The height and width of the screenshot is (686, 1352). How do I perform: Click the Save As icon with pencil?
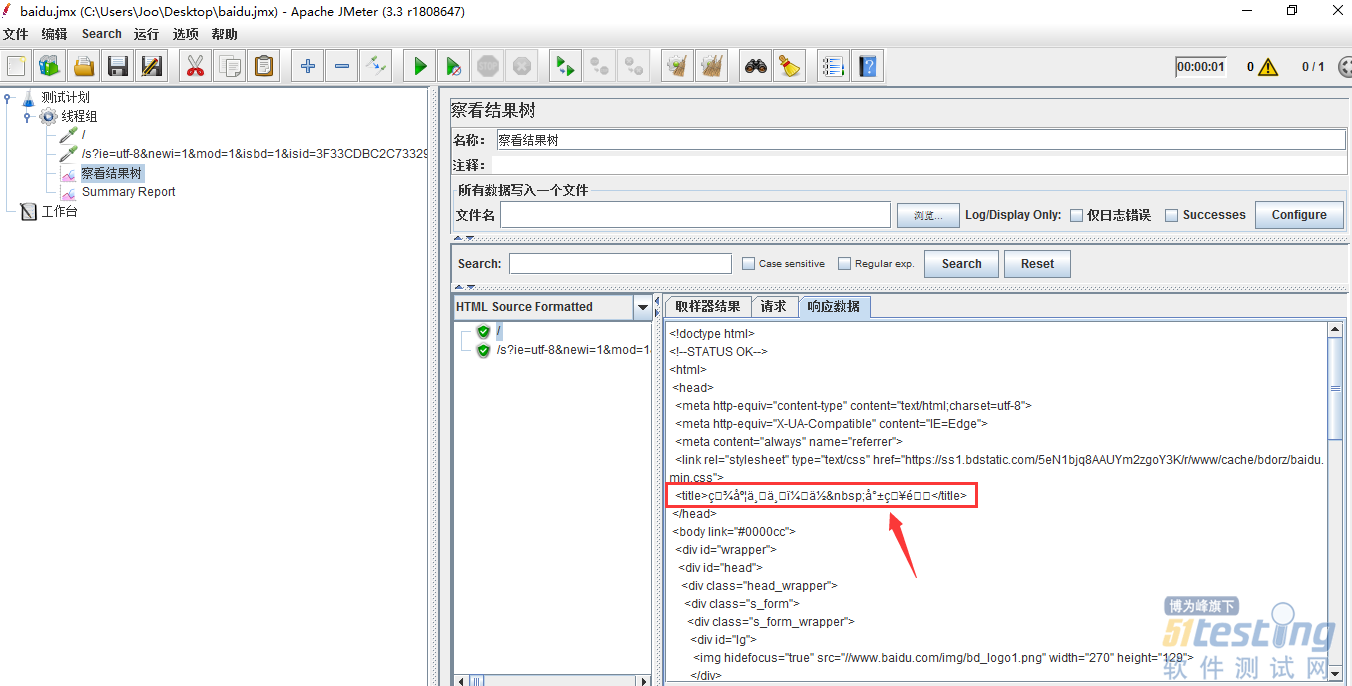tap(152, 67)
